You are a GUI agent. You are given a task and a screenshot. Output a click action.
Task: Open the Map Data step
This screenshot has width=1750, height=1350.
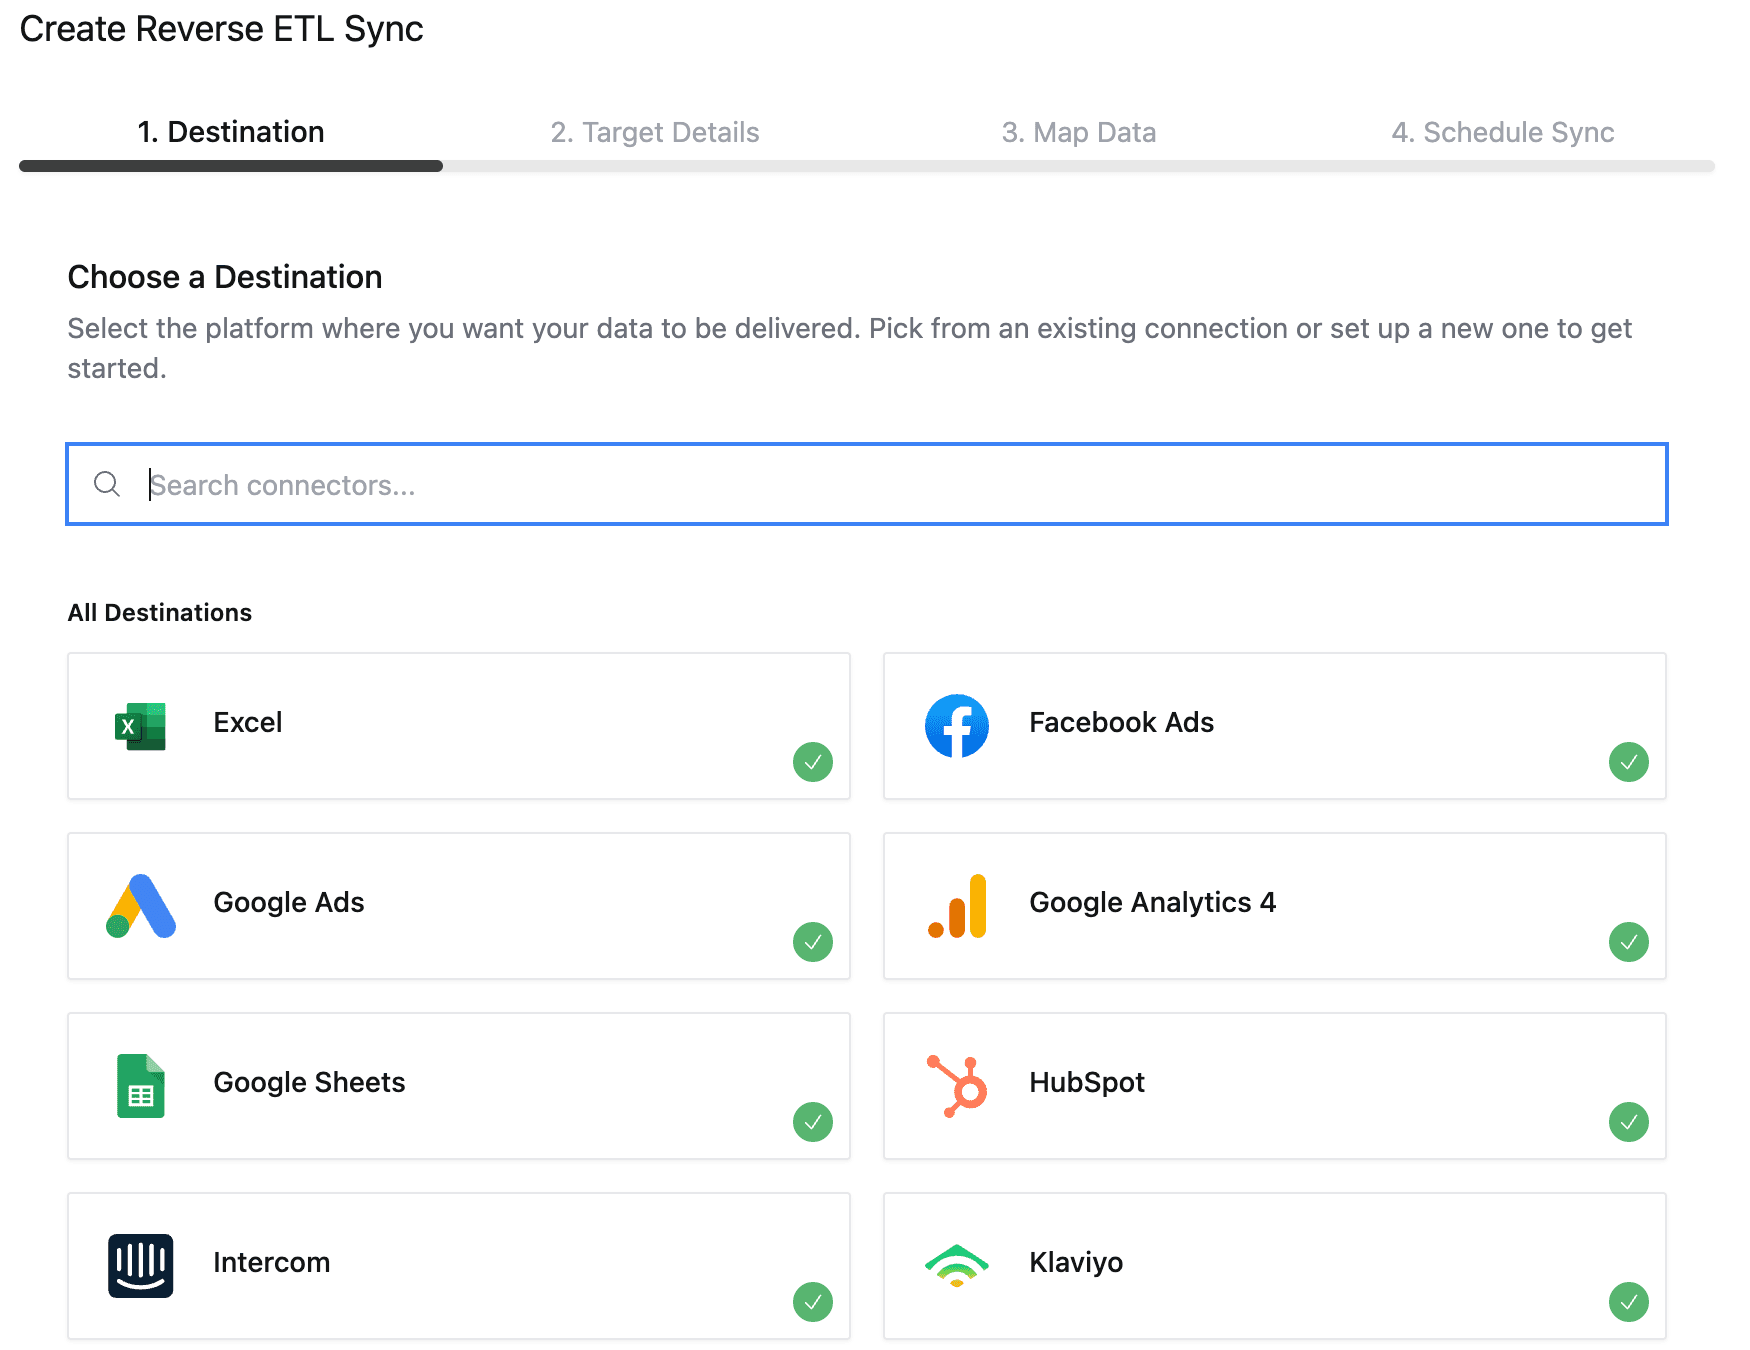tap(1078, 131)
